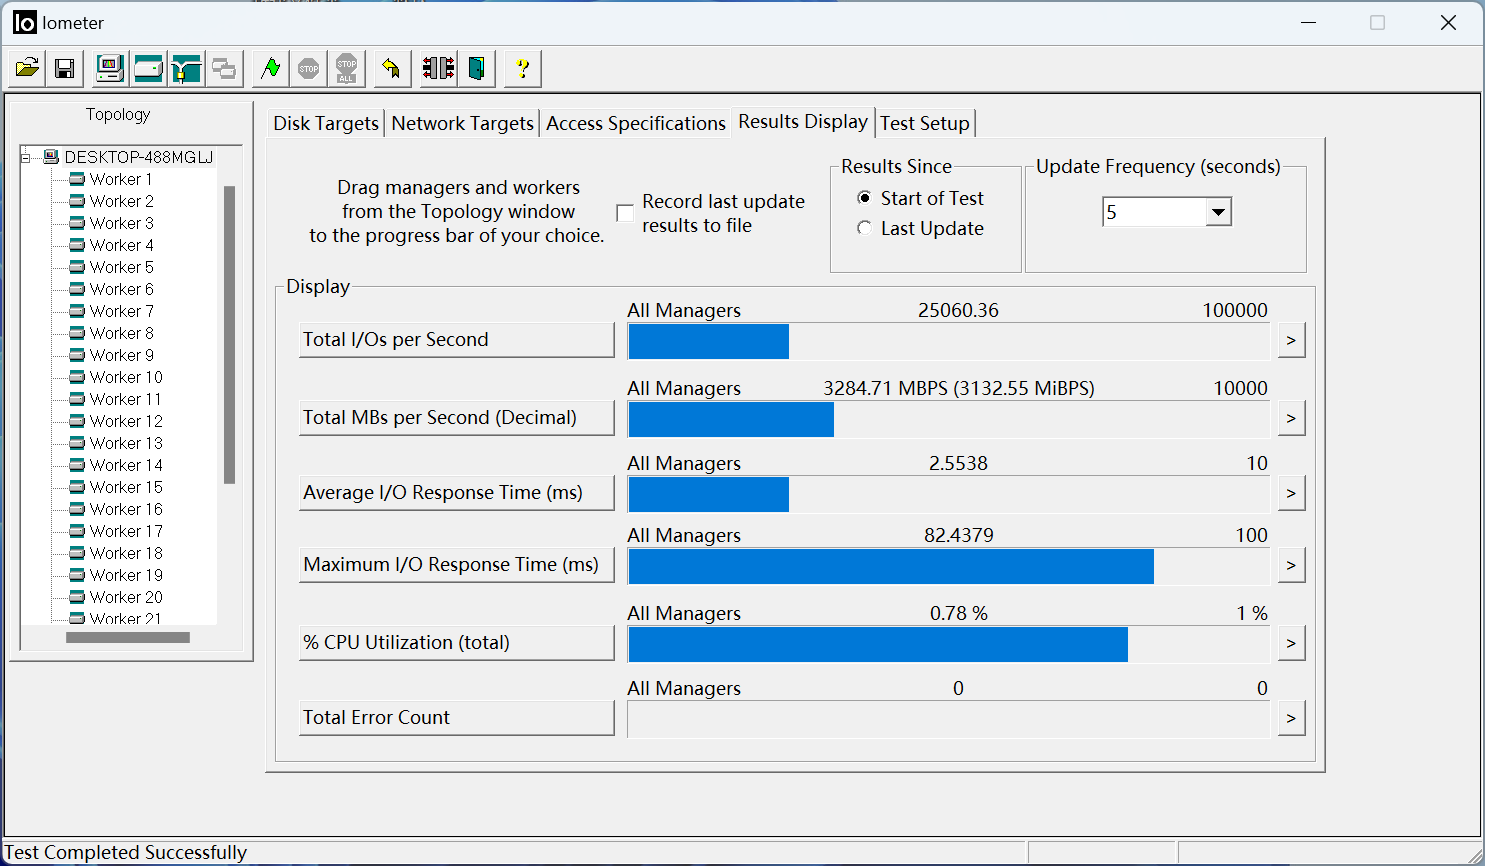The width and height of the screenshot is (1485, 866).
Task: Click the Total MBs per Second progress bar
Action: pos(949,419)
